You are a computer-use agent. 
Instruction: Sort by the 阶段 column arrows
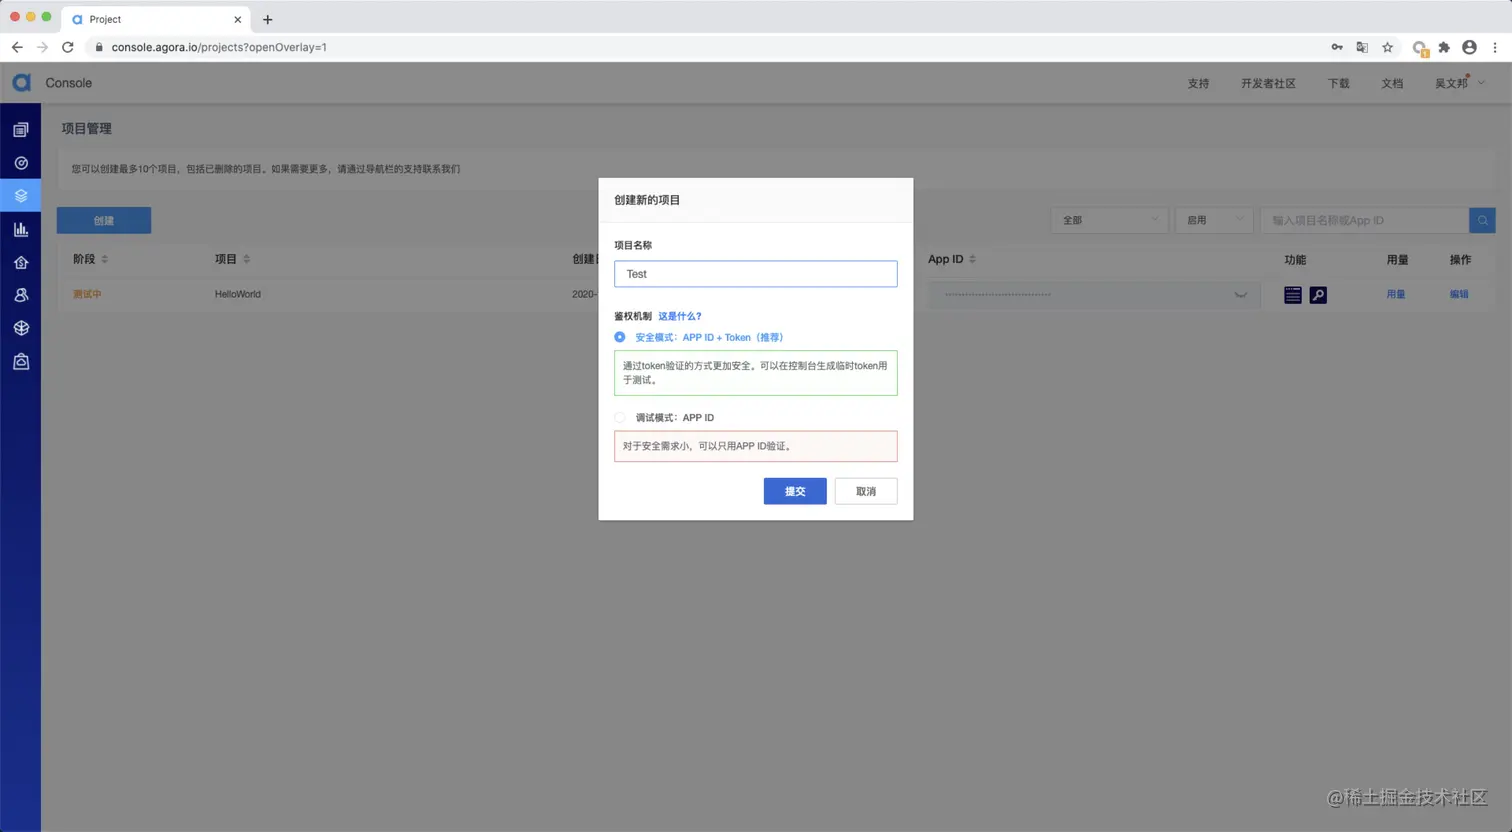coord(105,259)
